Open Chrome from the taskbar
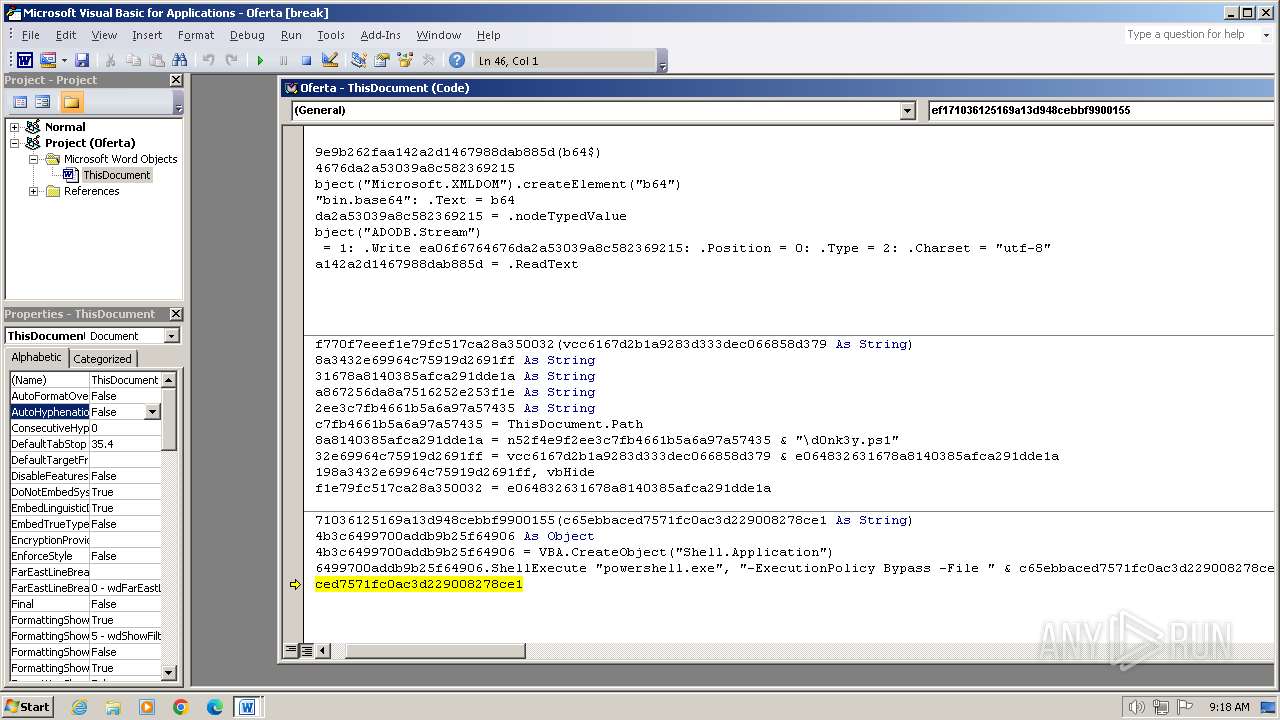 [180, 707]
